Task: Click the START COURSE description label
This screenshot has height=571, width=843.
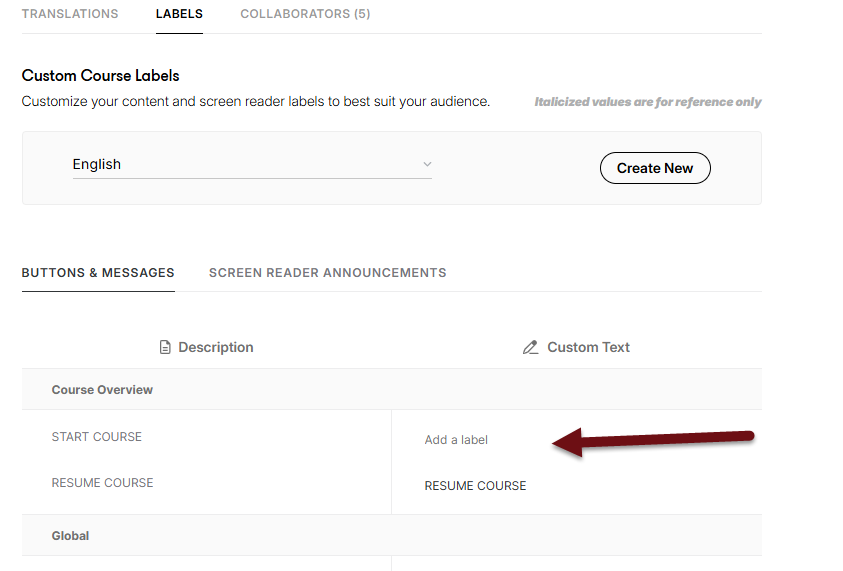Action: (x=96, y=437)
